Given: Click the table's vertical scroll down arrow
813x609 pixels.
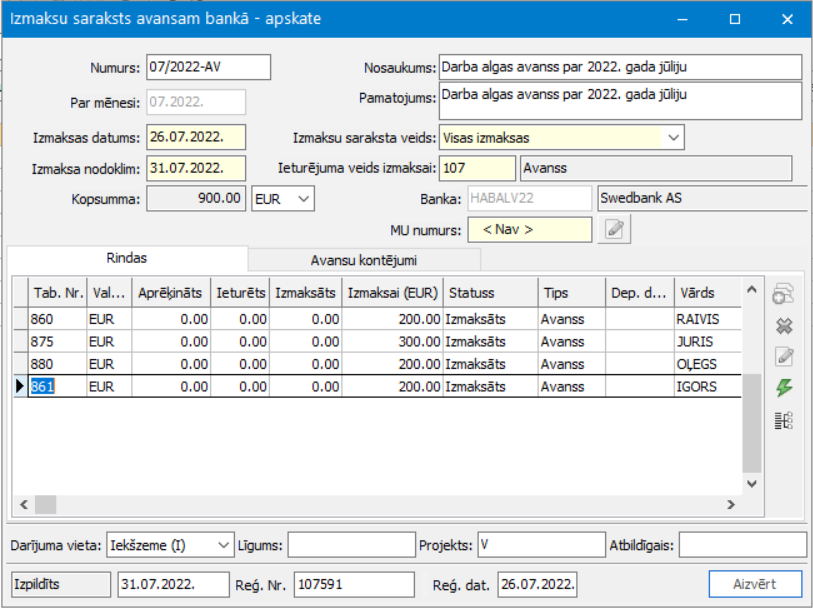Looking at the screenshot, I should coord(752,484).
